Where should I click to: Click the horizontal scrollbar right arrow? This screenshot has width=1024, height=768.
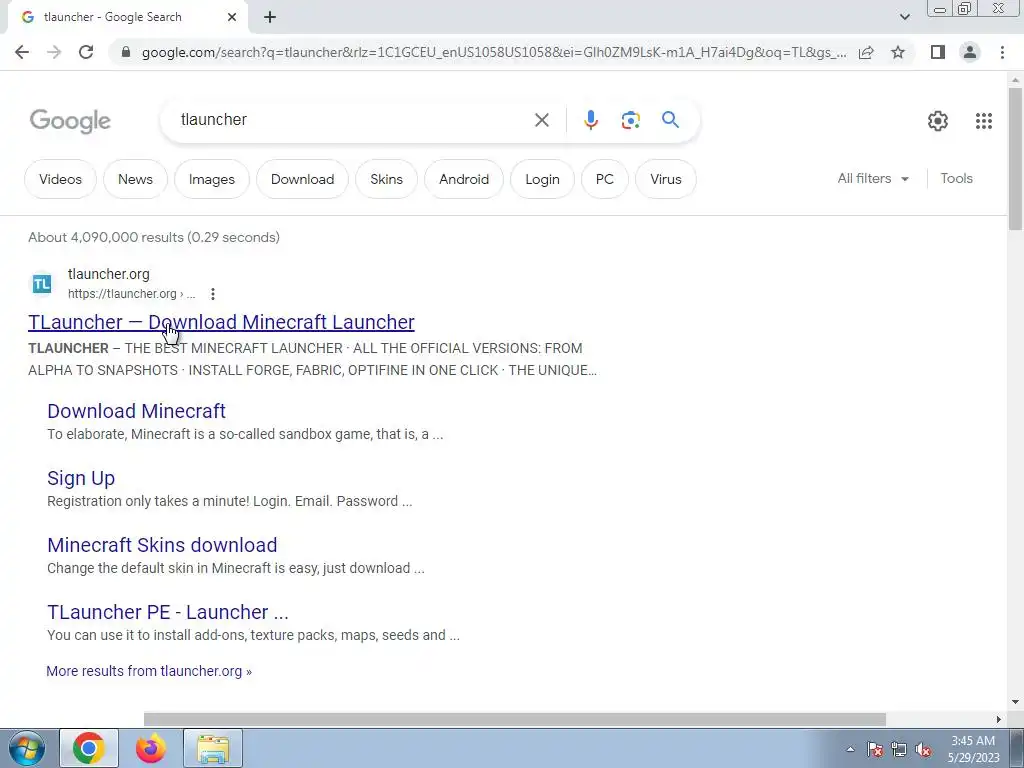[999, 719]
